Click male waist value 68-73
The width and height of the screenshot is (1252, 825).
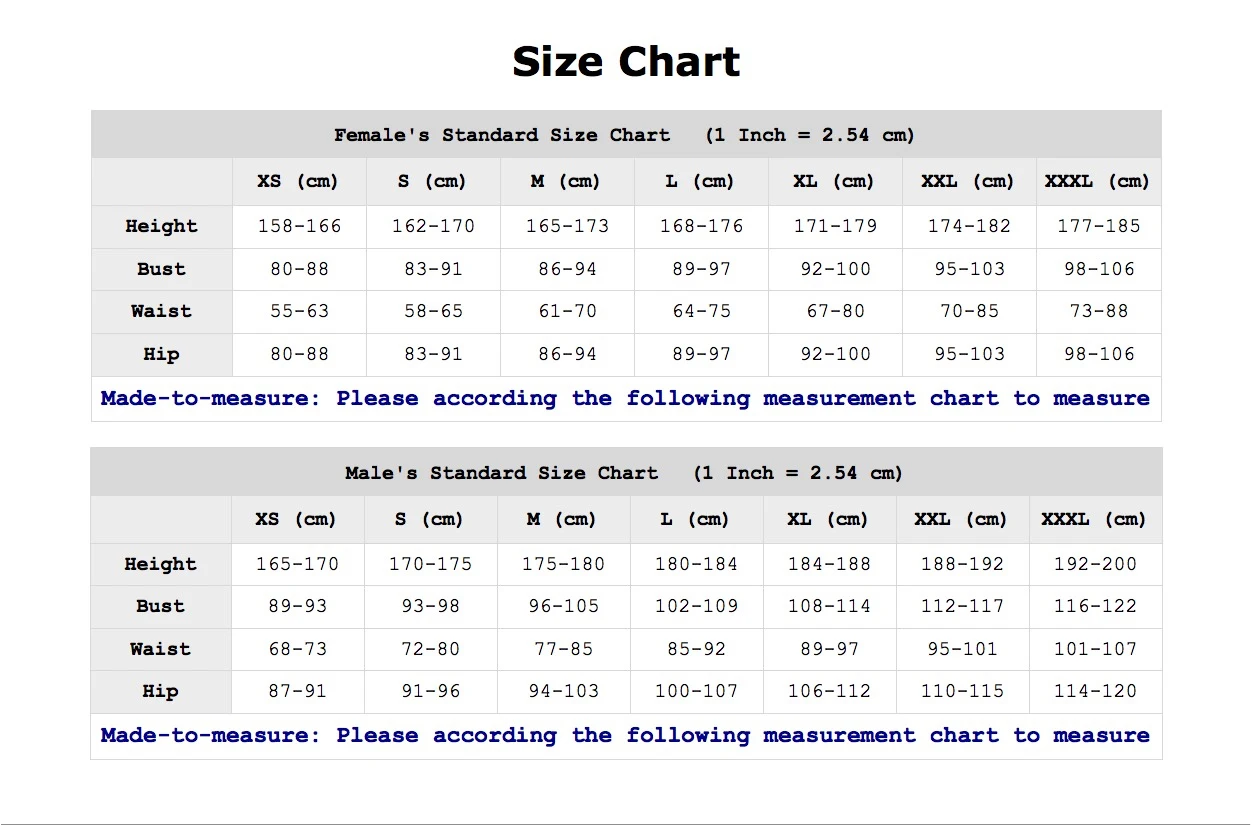pyautogui.click(x=298, y=649)
